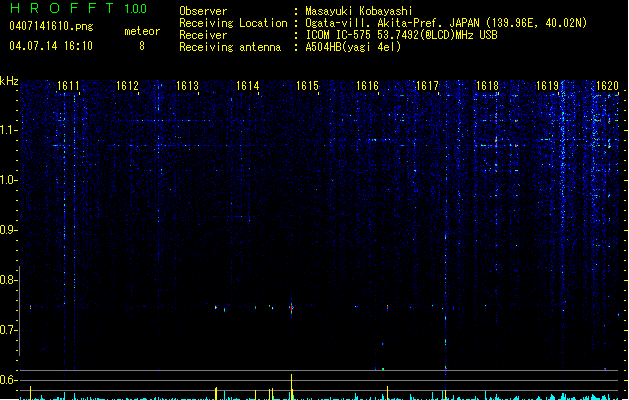Click the observer name Masayuki Kobayashi
The height and width of the screenshot is (400, 629).
coord(359,11)
